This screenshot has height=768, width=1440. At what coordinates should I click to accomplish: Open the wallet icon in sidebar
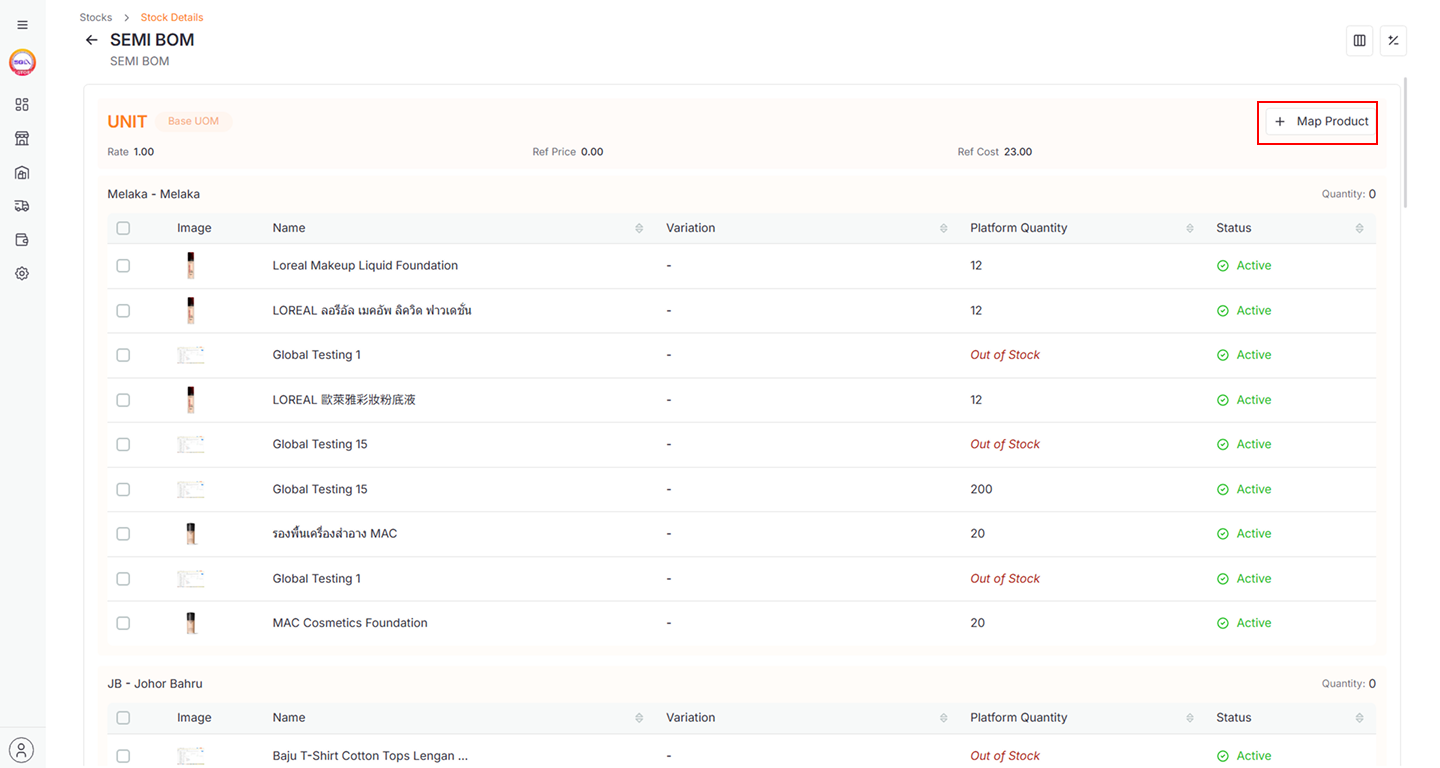[22, 240]
